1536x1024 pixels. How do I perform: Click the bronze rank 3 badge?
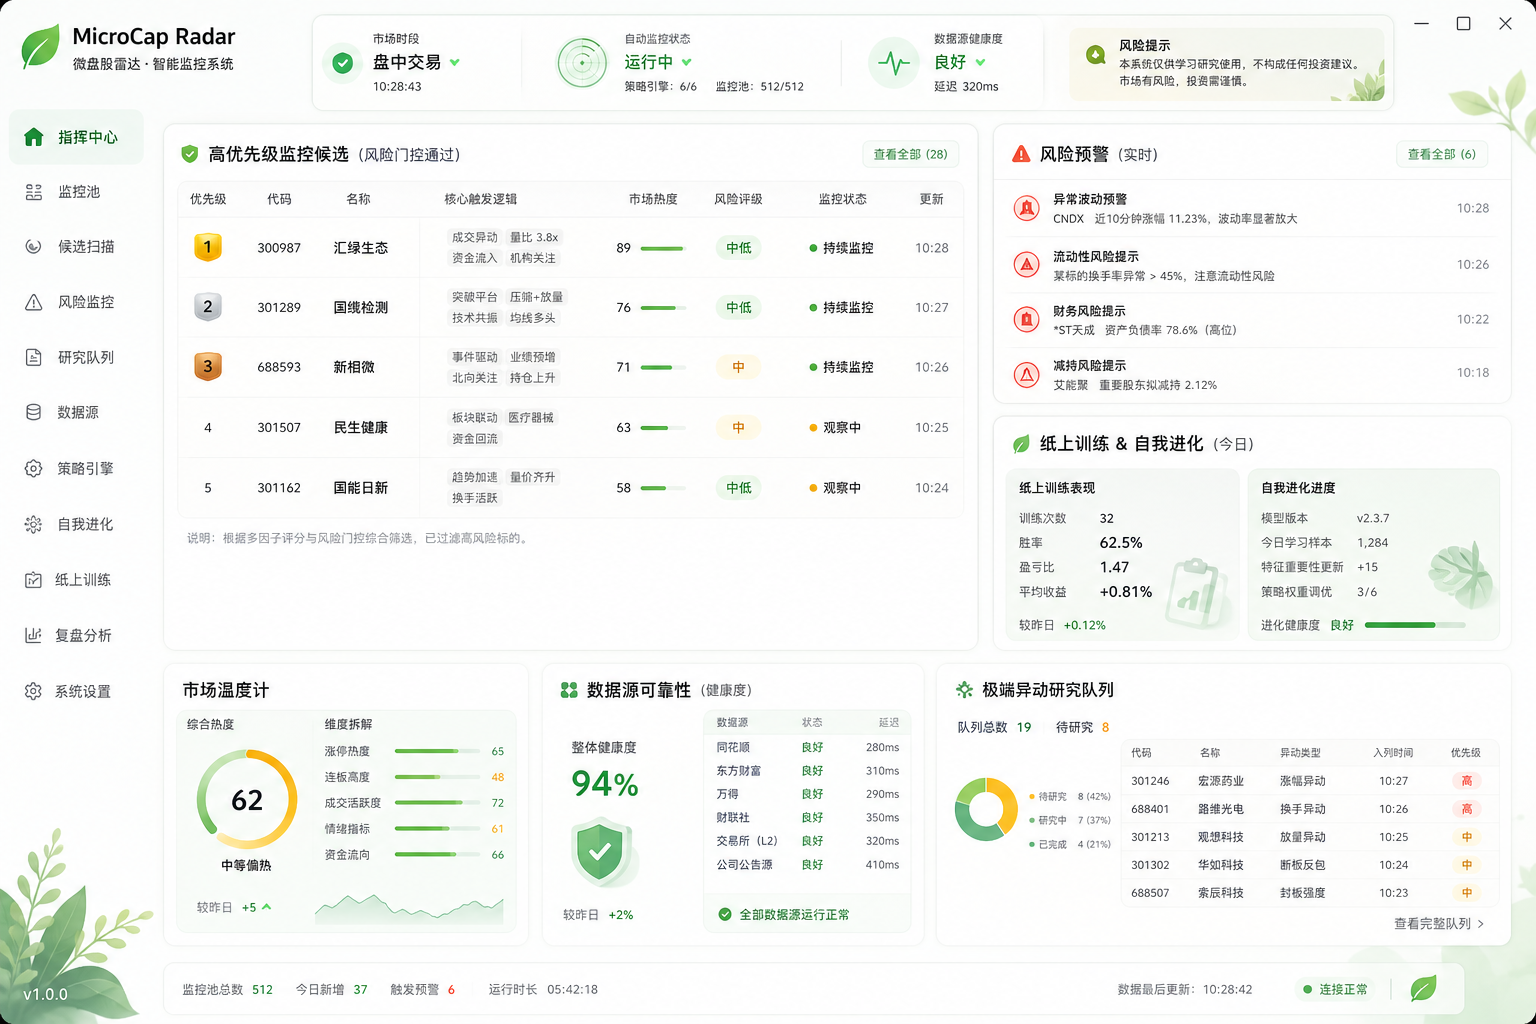[x=208, y=367]
